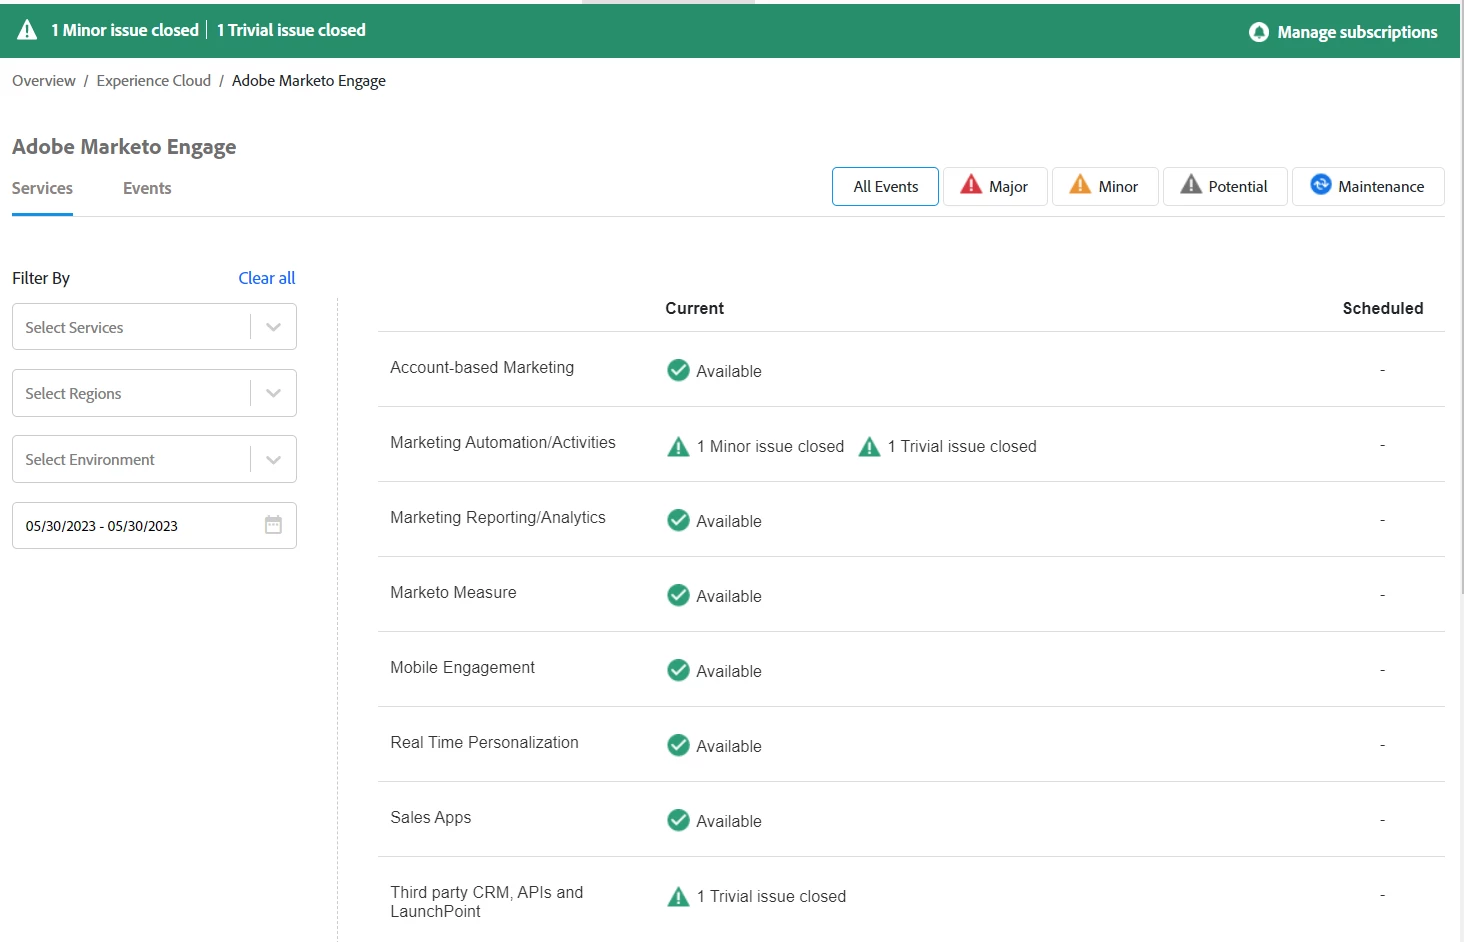Select the Services tab

(42, 188)
